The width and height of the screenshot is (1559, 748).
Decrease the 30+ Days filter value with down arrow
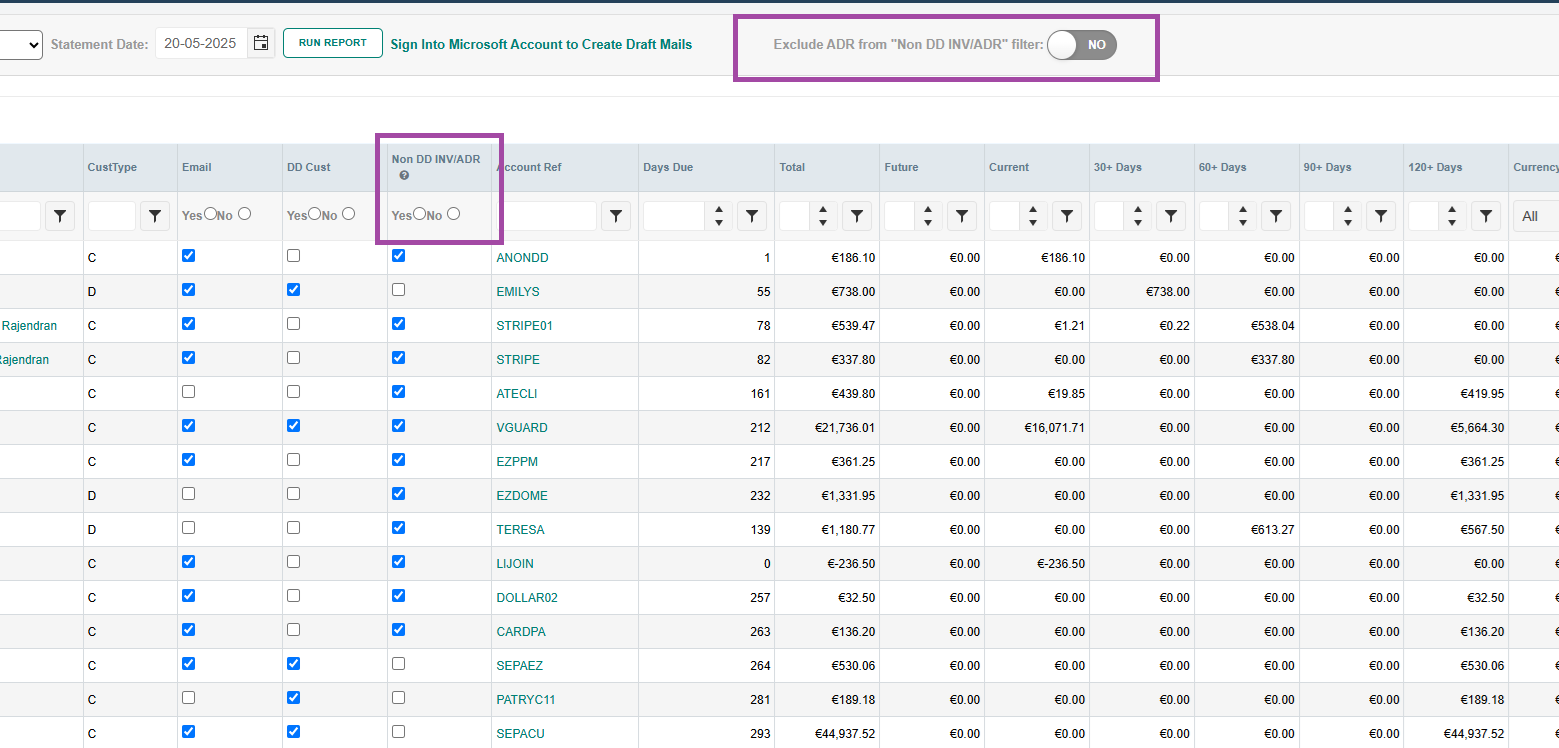(1138, 222)
